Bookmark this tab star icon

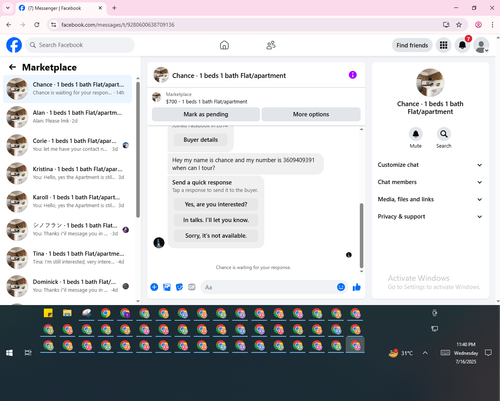(459, 25)
